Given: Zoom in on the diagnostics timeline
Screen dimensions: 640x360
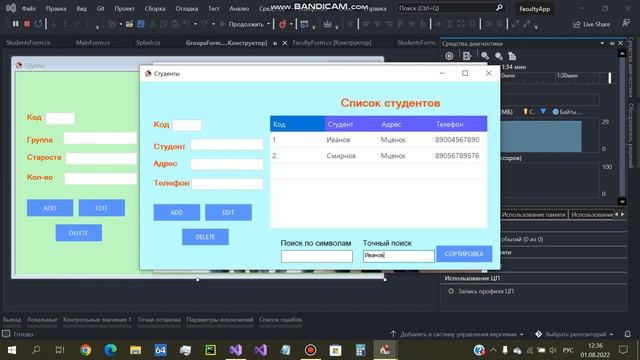Looking at the screenshot, I should pos(485,56).
